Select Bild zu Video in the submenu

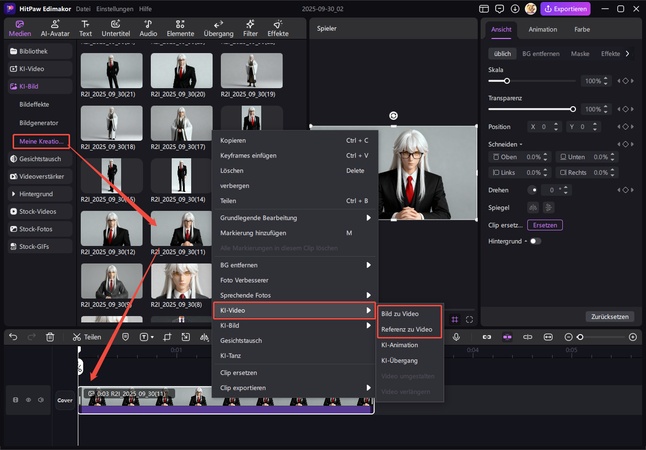(400, 314)
